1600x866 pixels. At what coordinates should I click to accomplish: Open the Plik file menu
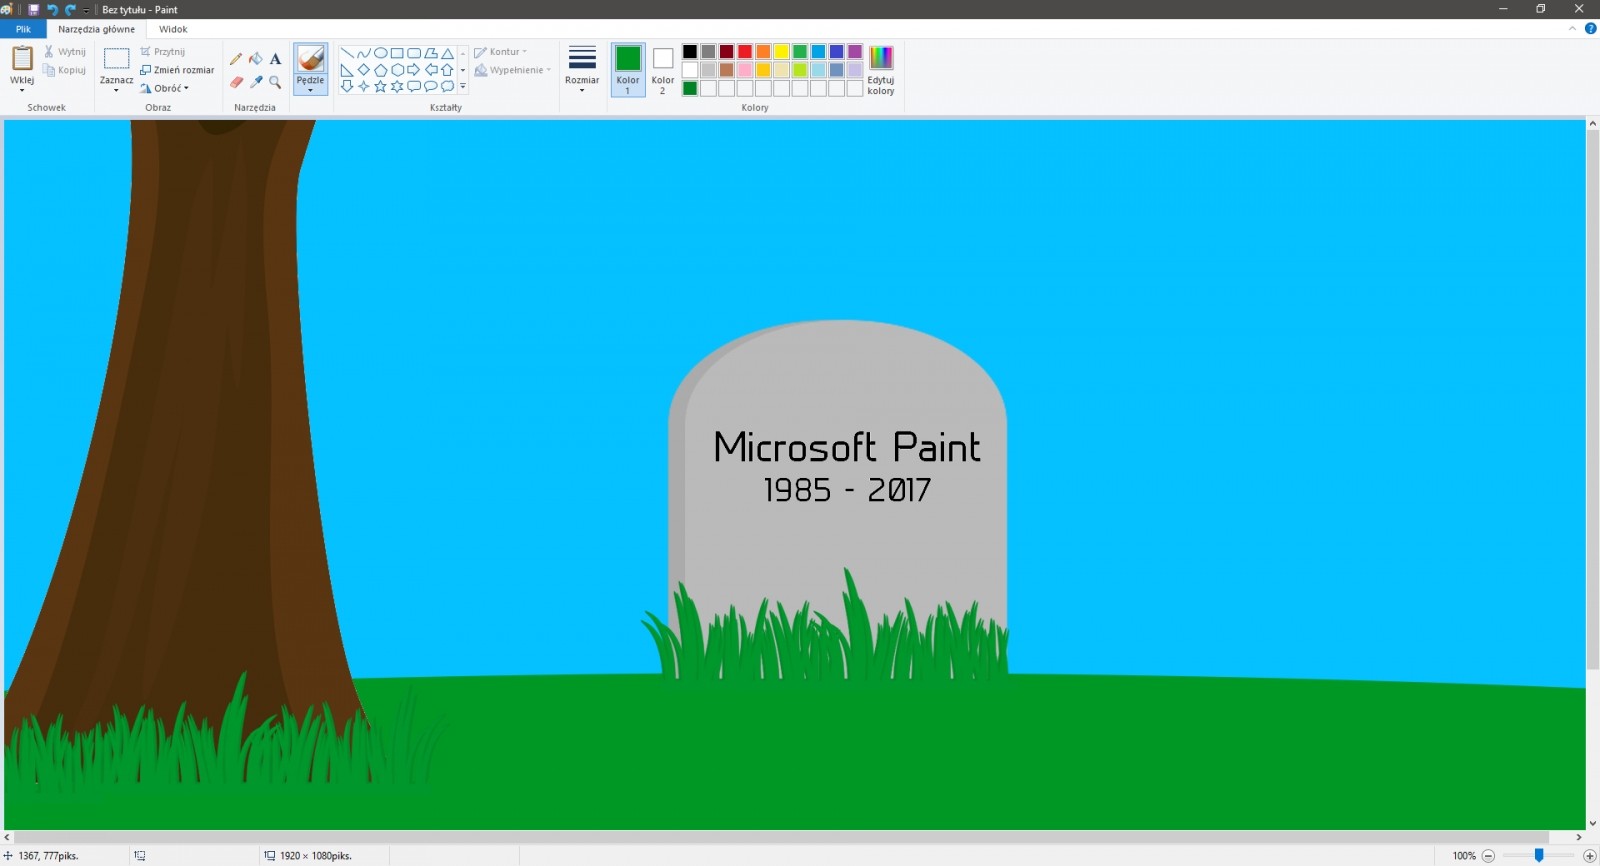[23, 29]
